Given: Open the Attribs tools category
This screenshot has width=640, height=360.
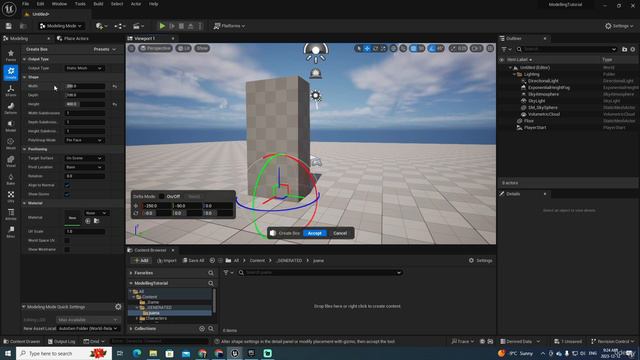Looking at the screenshot, I should (11, 214).
